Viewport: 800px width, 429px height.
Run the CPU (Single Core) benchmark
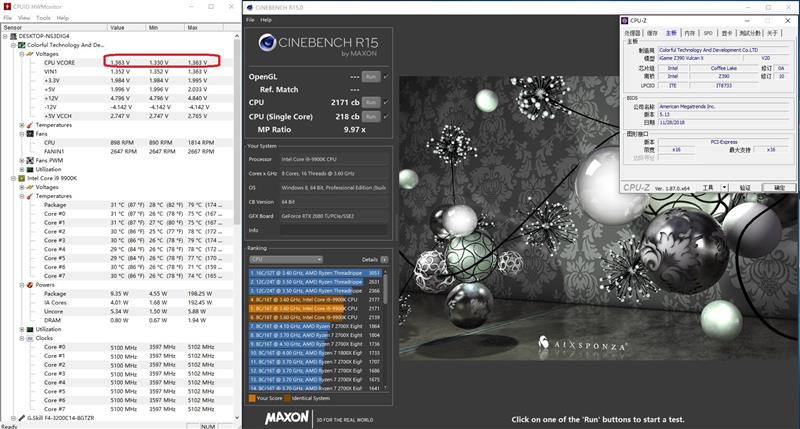click(371, 116)
